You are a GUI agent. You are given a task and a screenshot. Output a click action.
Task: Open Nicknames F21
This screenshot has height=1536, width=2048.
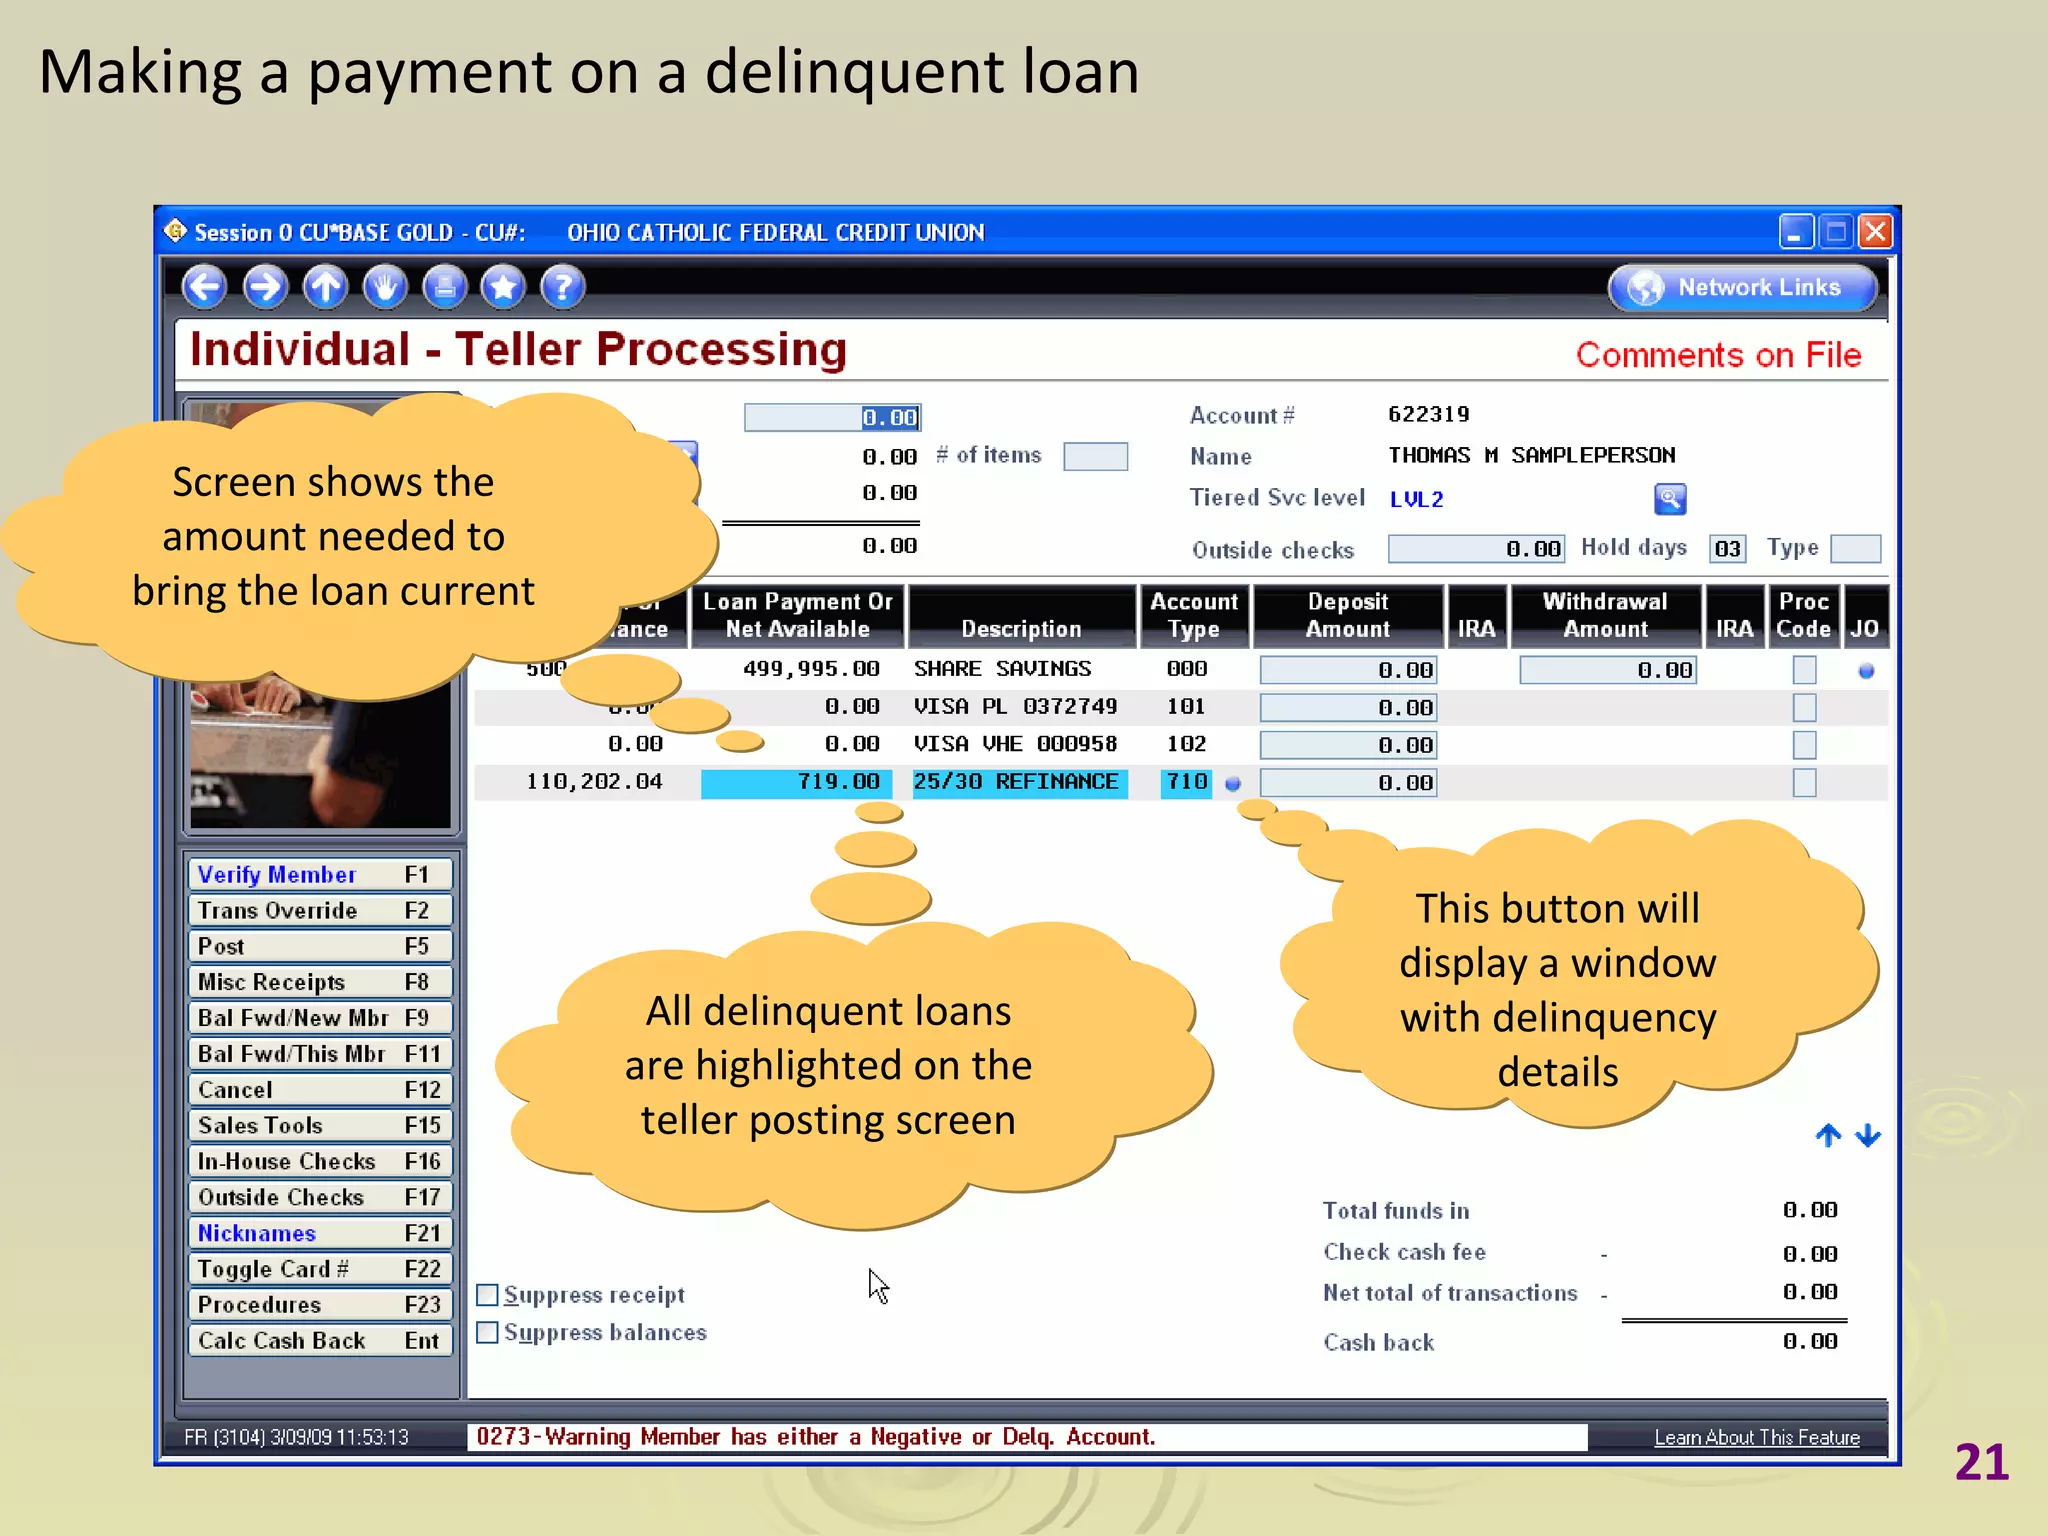(x=320, y=1233)
